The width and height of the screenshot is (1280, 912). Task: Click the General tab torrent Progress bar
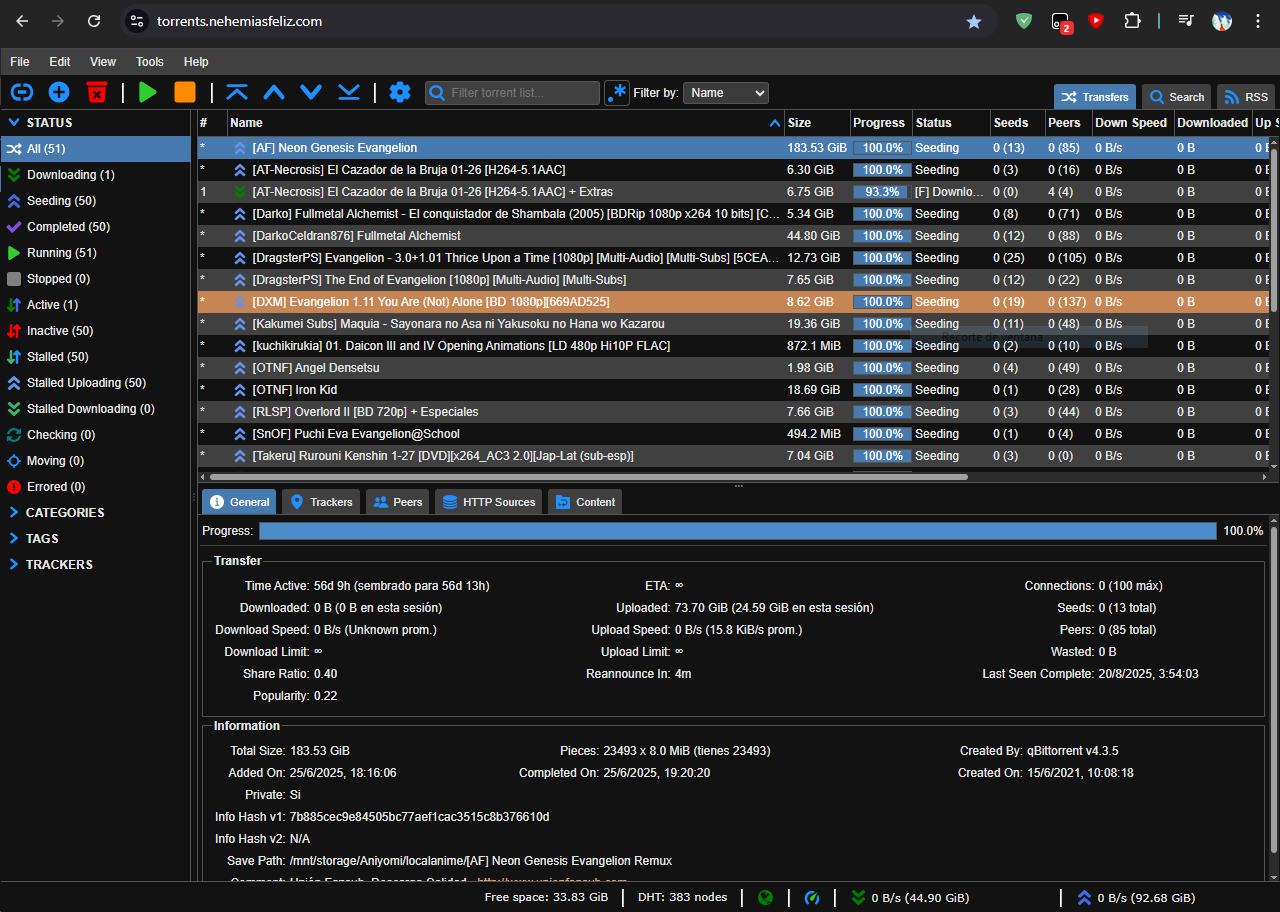738,531
